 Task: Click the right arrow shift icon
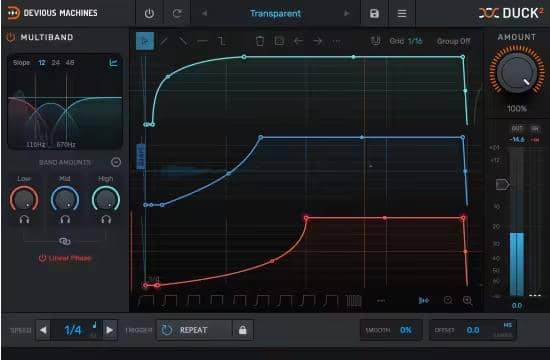(317, 41)
